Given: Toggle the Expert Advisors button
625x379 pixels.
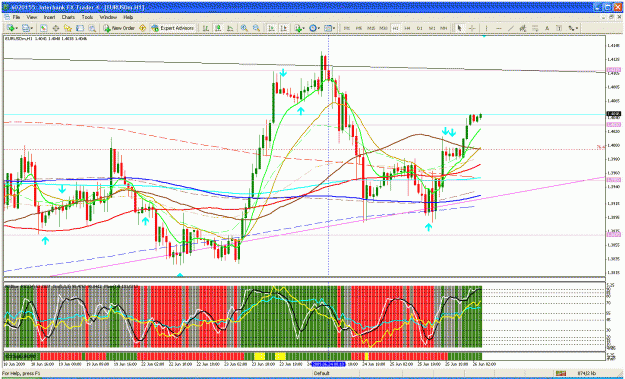Looking at the screenshot, I should (x=172, y=28).
